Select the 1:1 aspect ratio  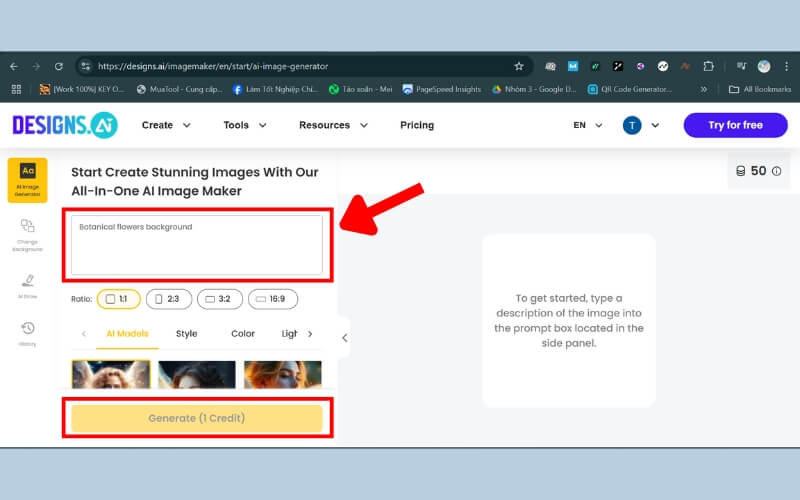pos(118,299)
